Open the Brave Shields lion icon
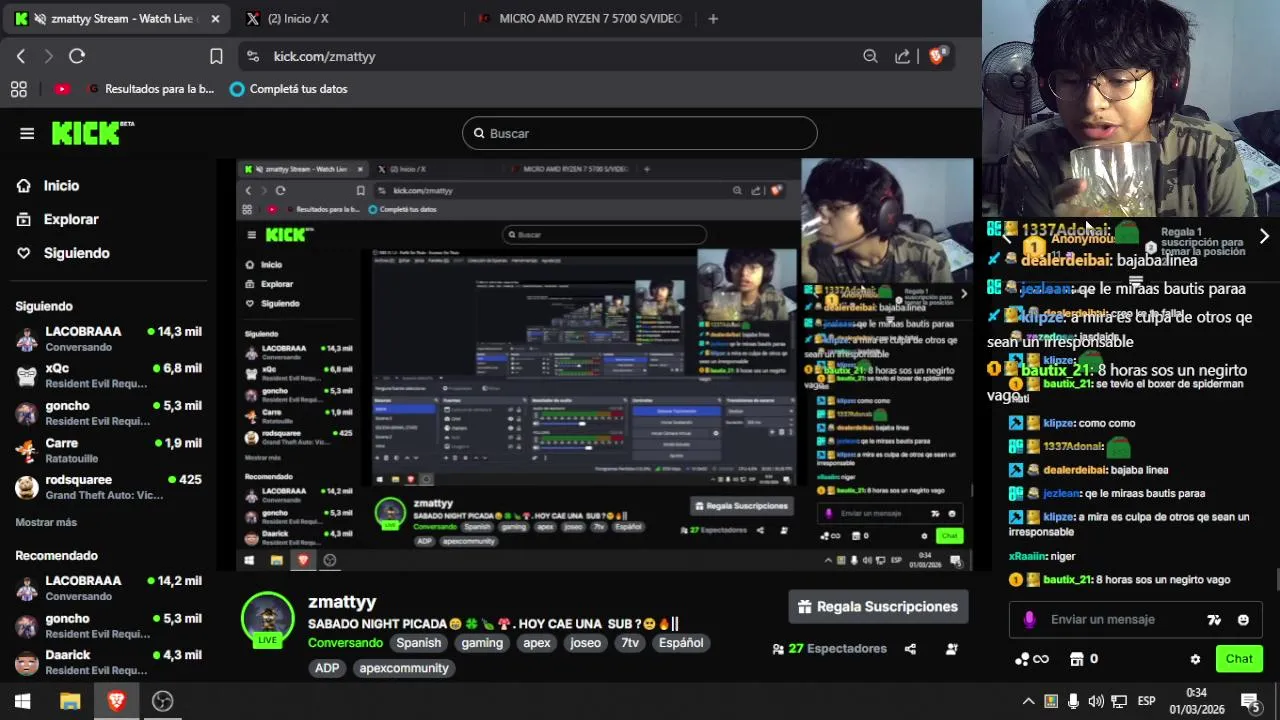The height and width of the screenshot is (720, 1280). (937, 56)
